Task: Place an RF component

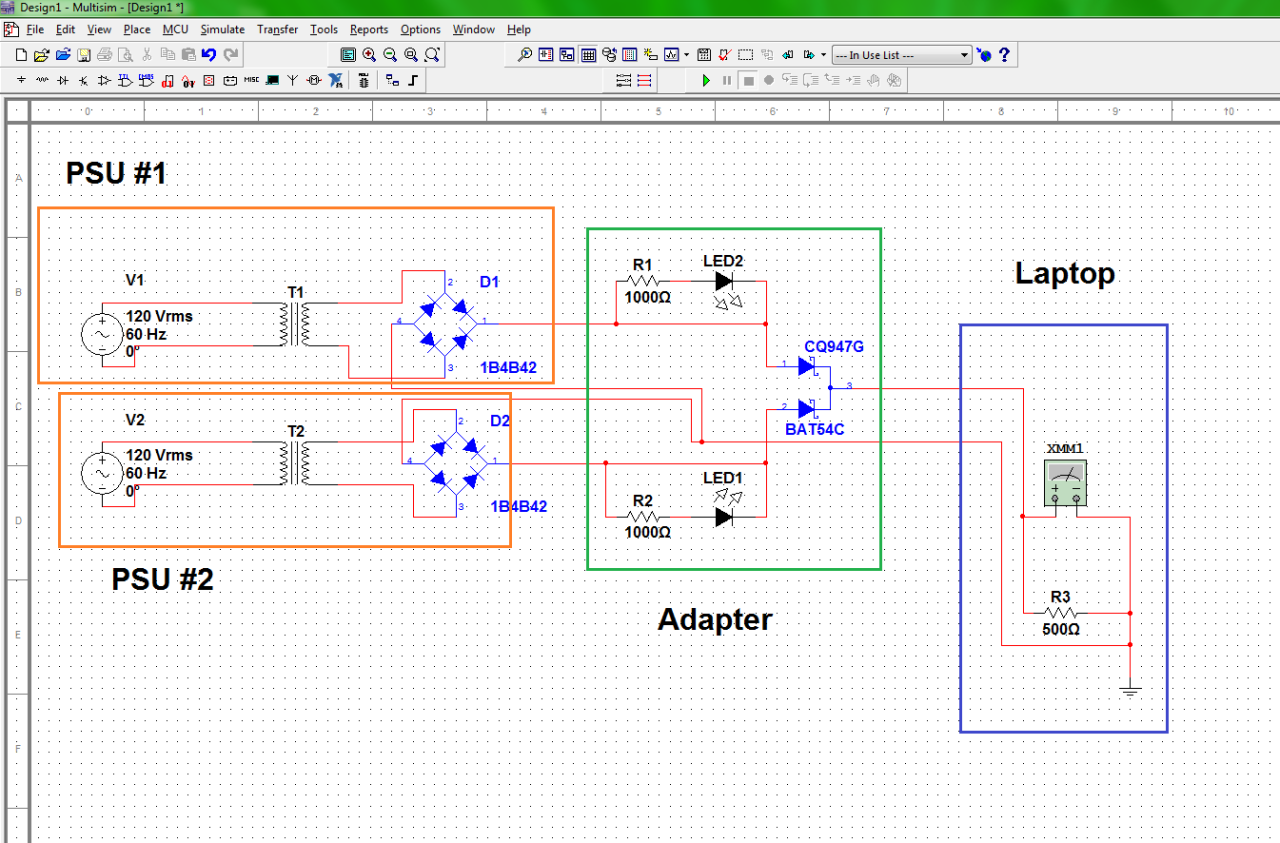Action: pos(292,80)
